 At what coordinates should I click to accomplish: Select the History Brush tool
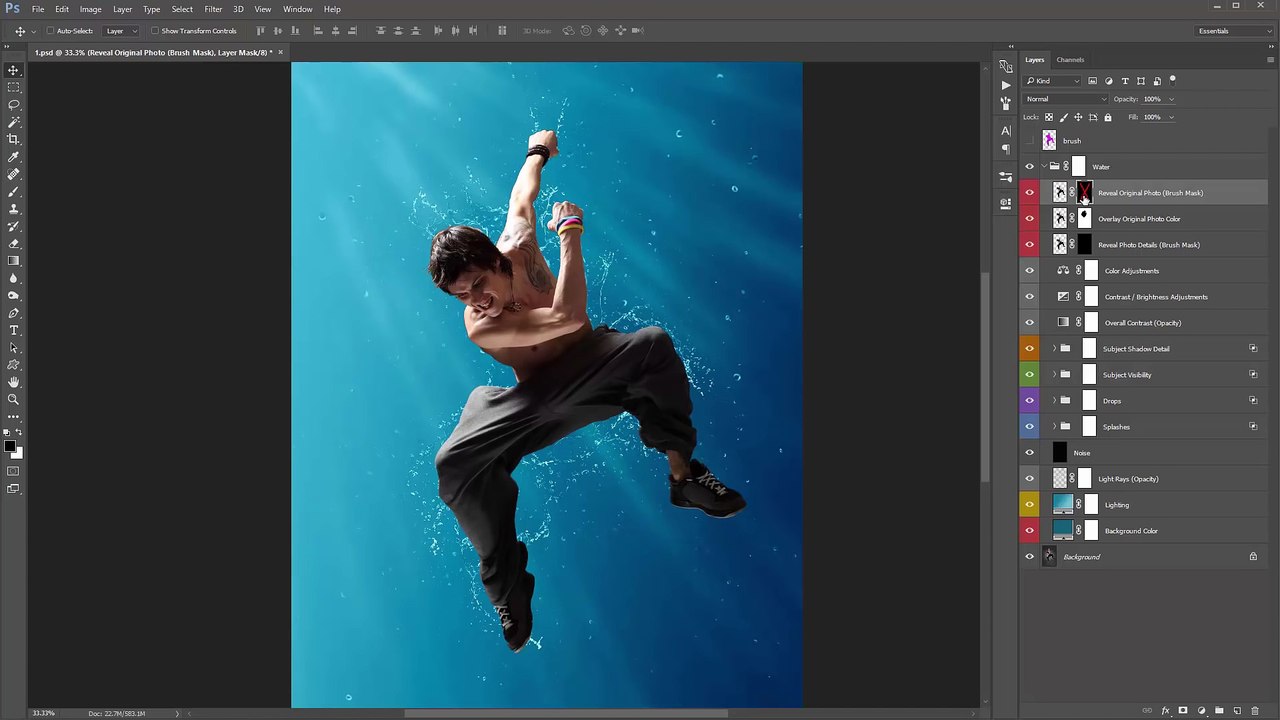point(14,226)
